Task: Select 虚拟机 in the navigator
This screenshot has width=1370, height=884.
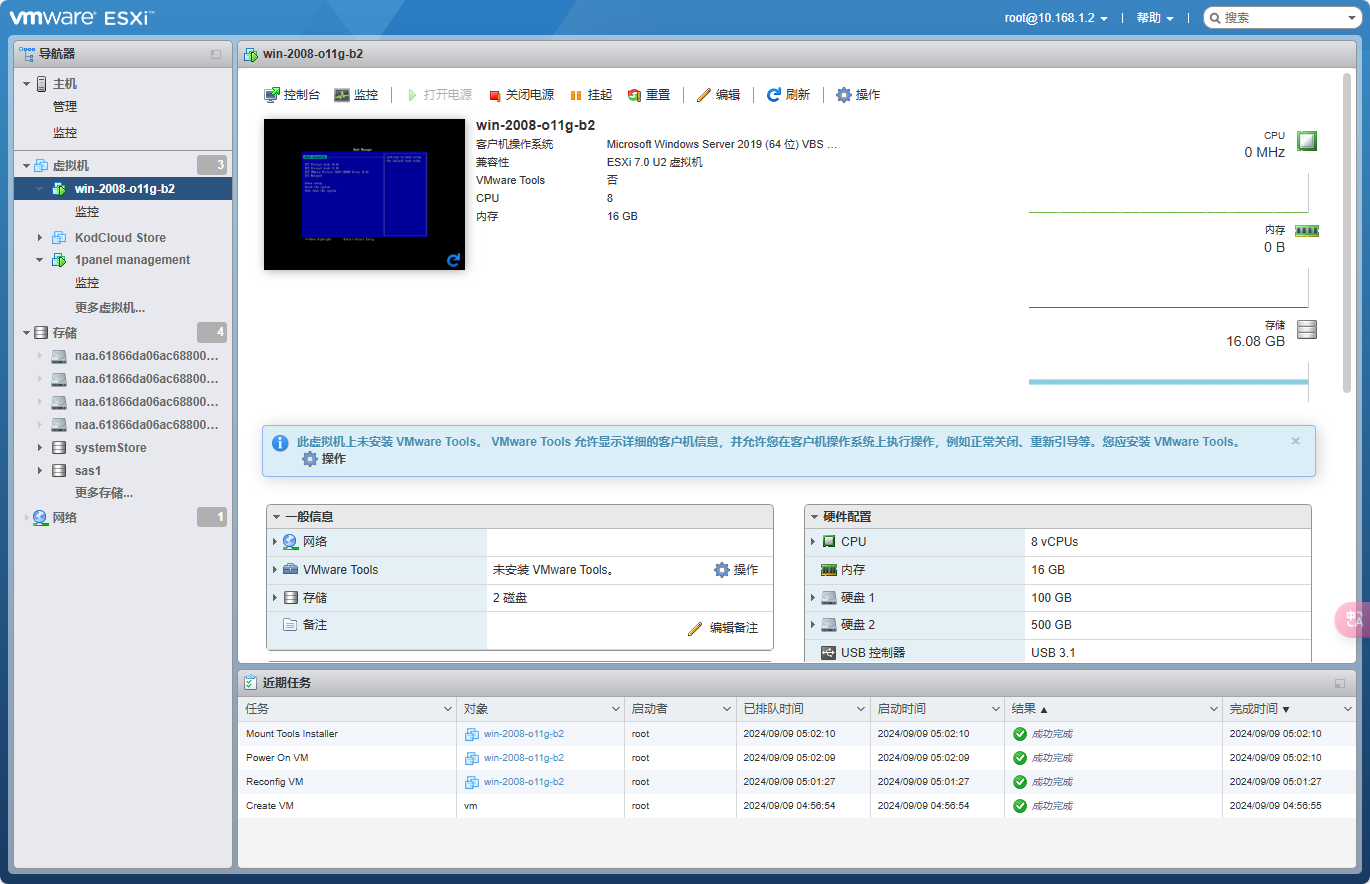Action: tap(71, 165)
